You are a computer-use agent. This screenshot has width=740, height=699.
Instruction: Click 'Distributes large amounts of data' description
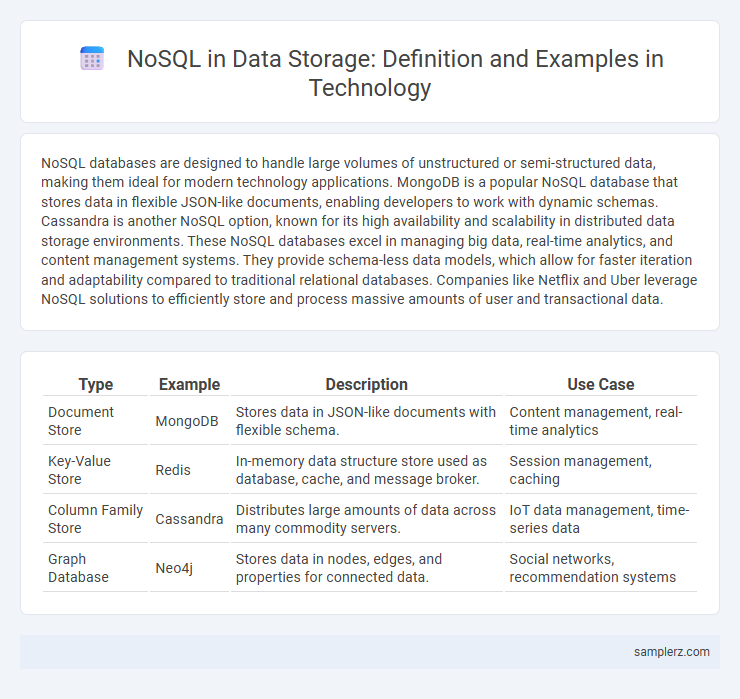367,519
